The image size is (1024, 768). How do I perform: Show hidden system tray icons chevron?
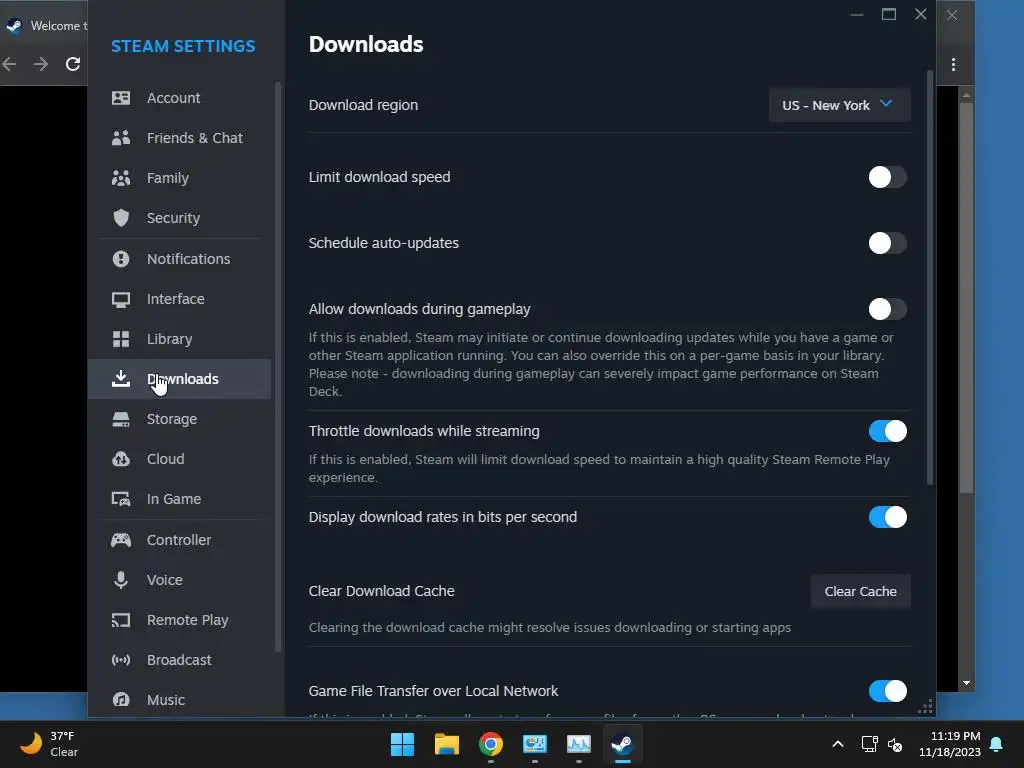(x=838, y=744)
